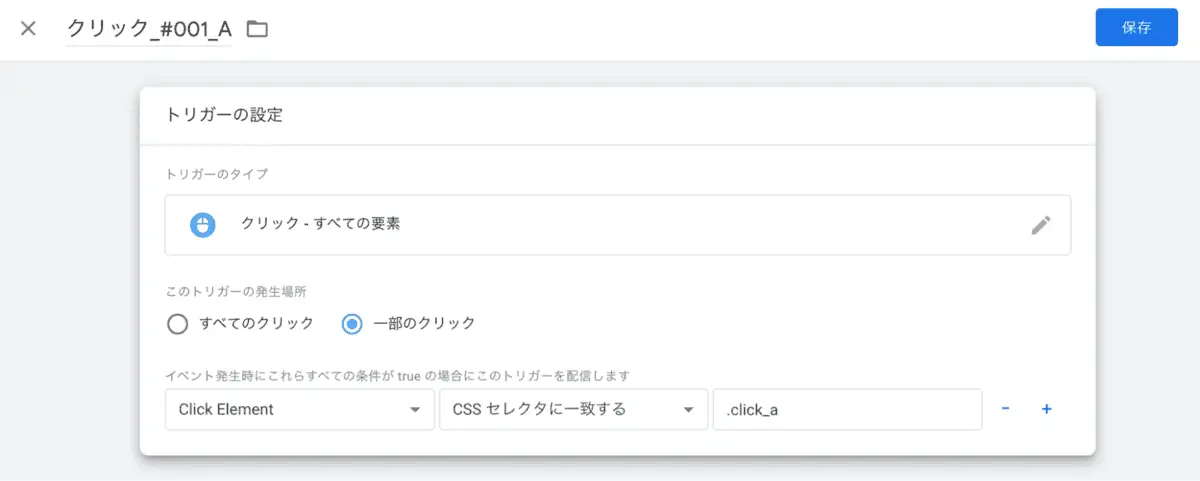
Task: Open the Click Element variable dropdown
Action: coord(299,409)
